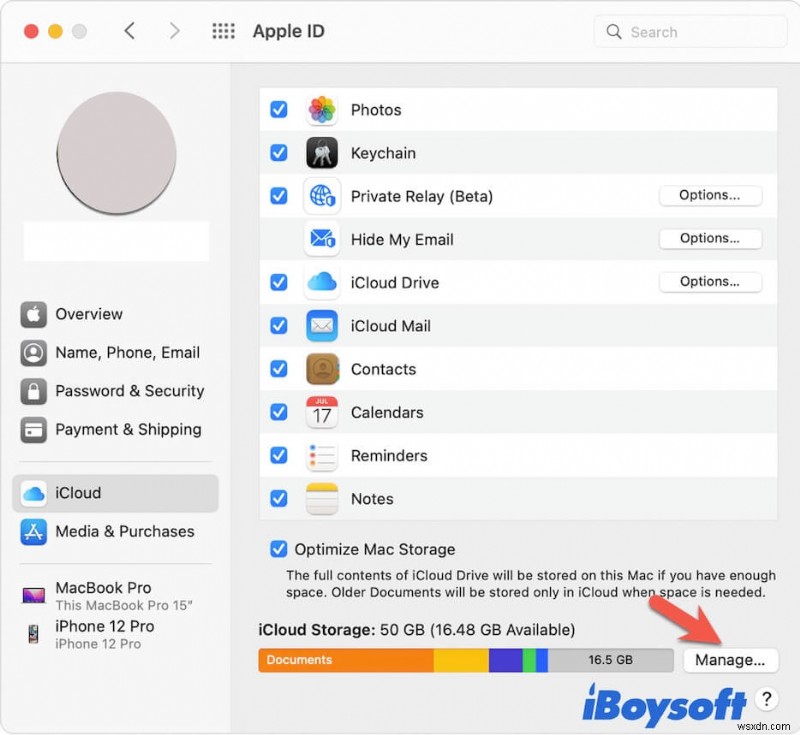Open Options for iCloud Drive
800x735 pixels.
(x=710, y=282)
